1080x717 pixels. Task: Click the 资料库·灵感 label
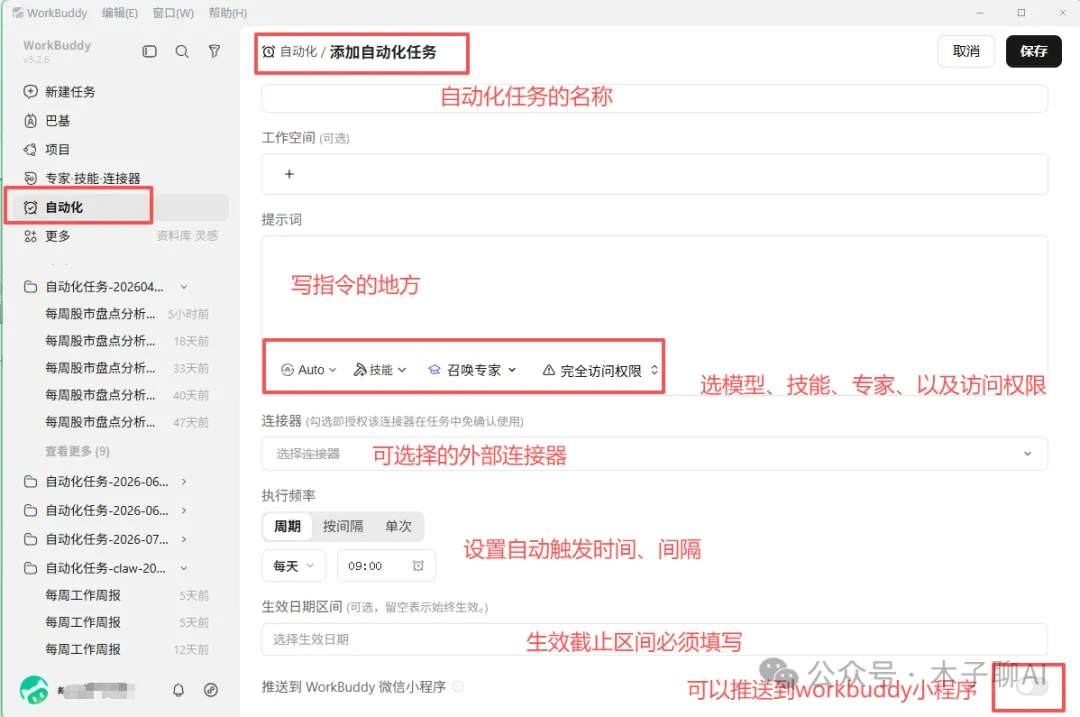[187, 236]
